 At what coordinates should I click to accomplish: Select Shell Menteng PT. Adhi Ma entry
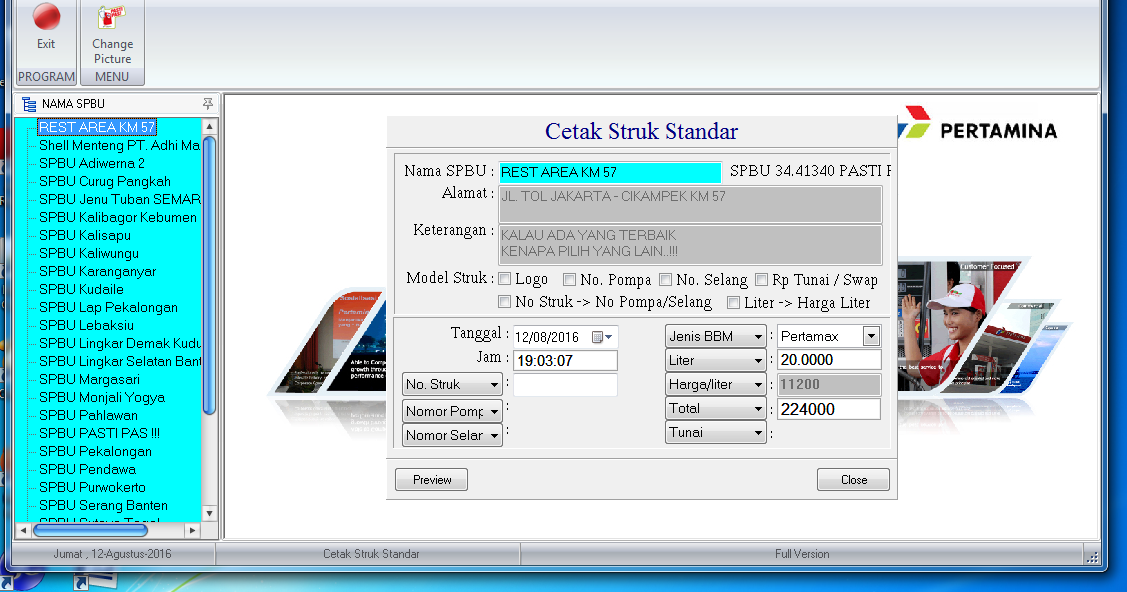coord(119,145)
